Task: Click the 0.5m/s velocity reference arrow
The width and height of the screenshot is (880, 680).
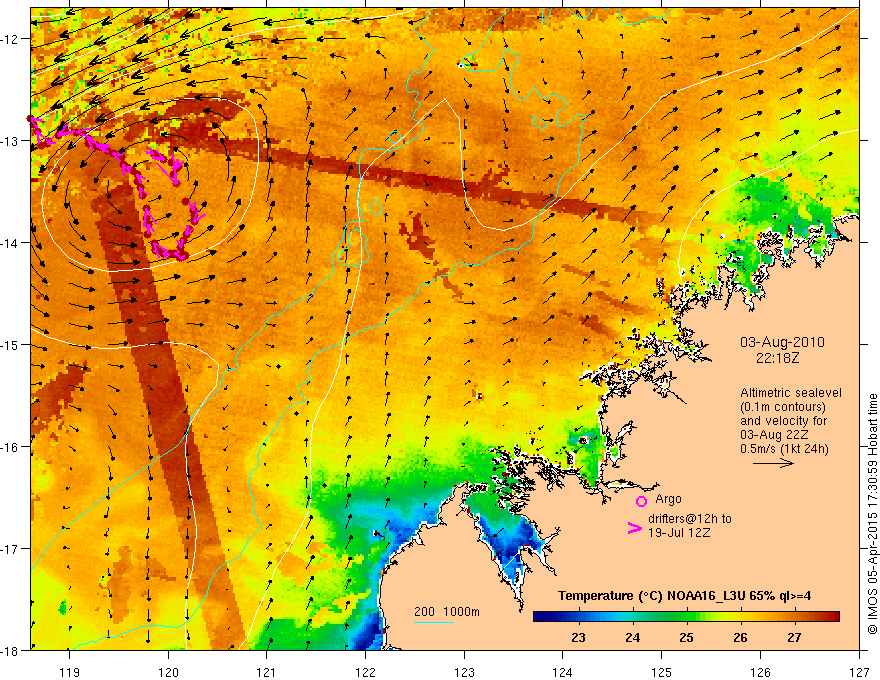Action: click(773, 463)
